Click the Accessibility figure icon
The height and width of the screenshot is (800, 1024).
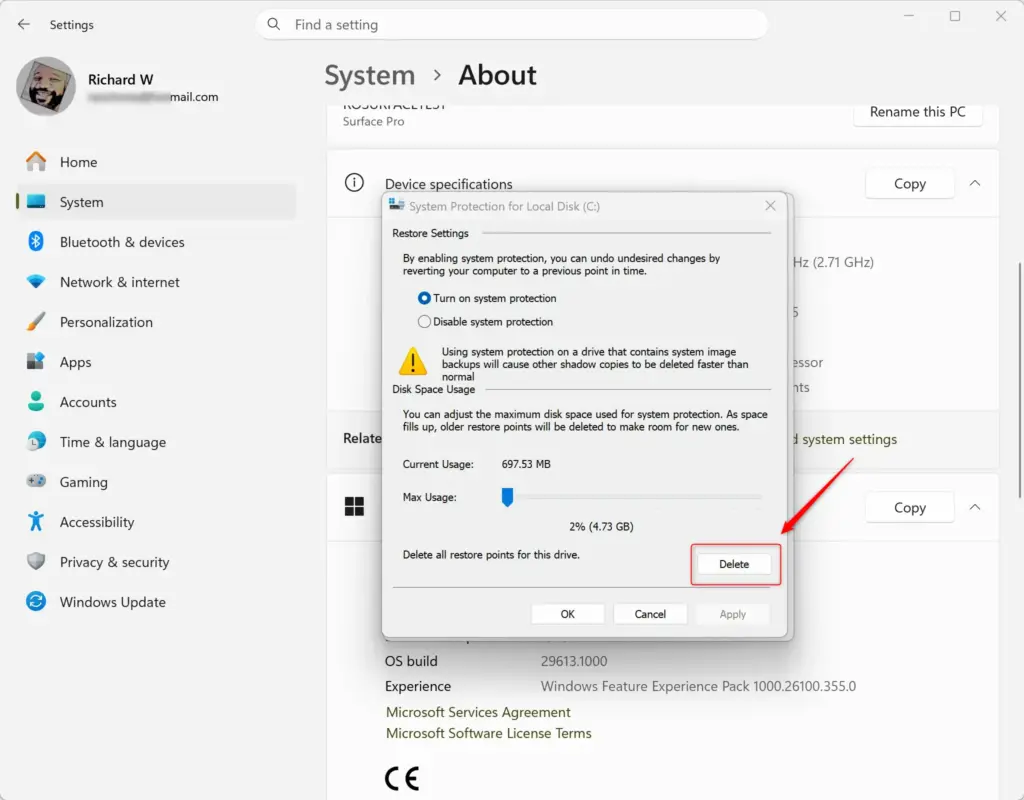[x=36, y=521]
